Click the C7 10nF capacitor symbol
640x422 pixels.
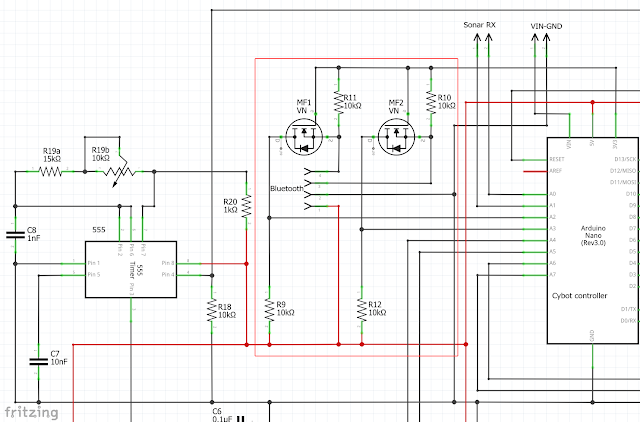coord(39,361)
